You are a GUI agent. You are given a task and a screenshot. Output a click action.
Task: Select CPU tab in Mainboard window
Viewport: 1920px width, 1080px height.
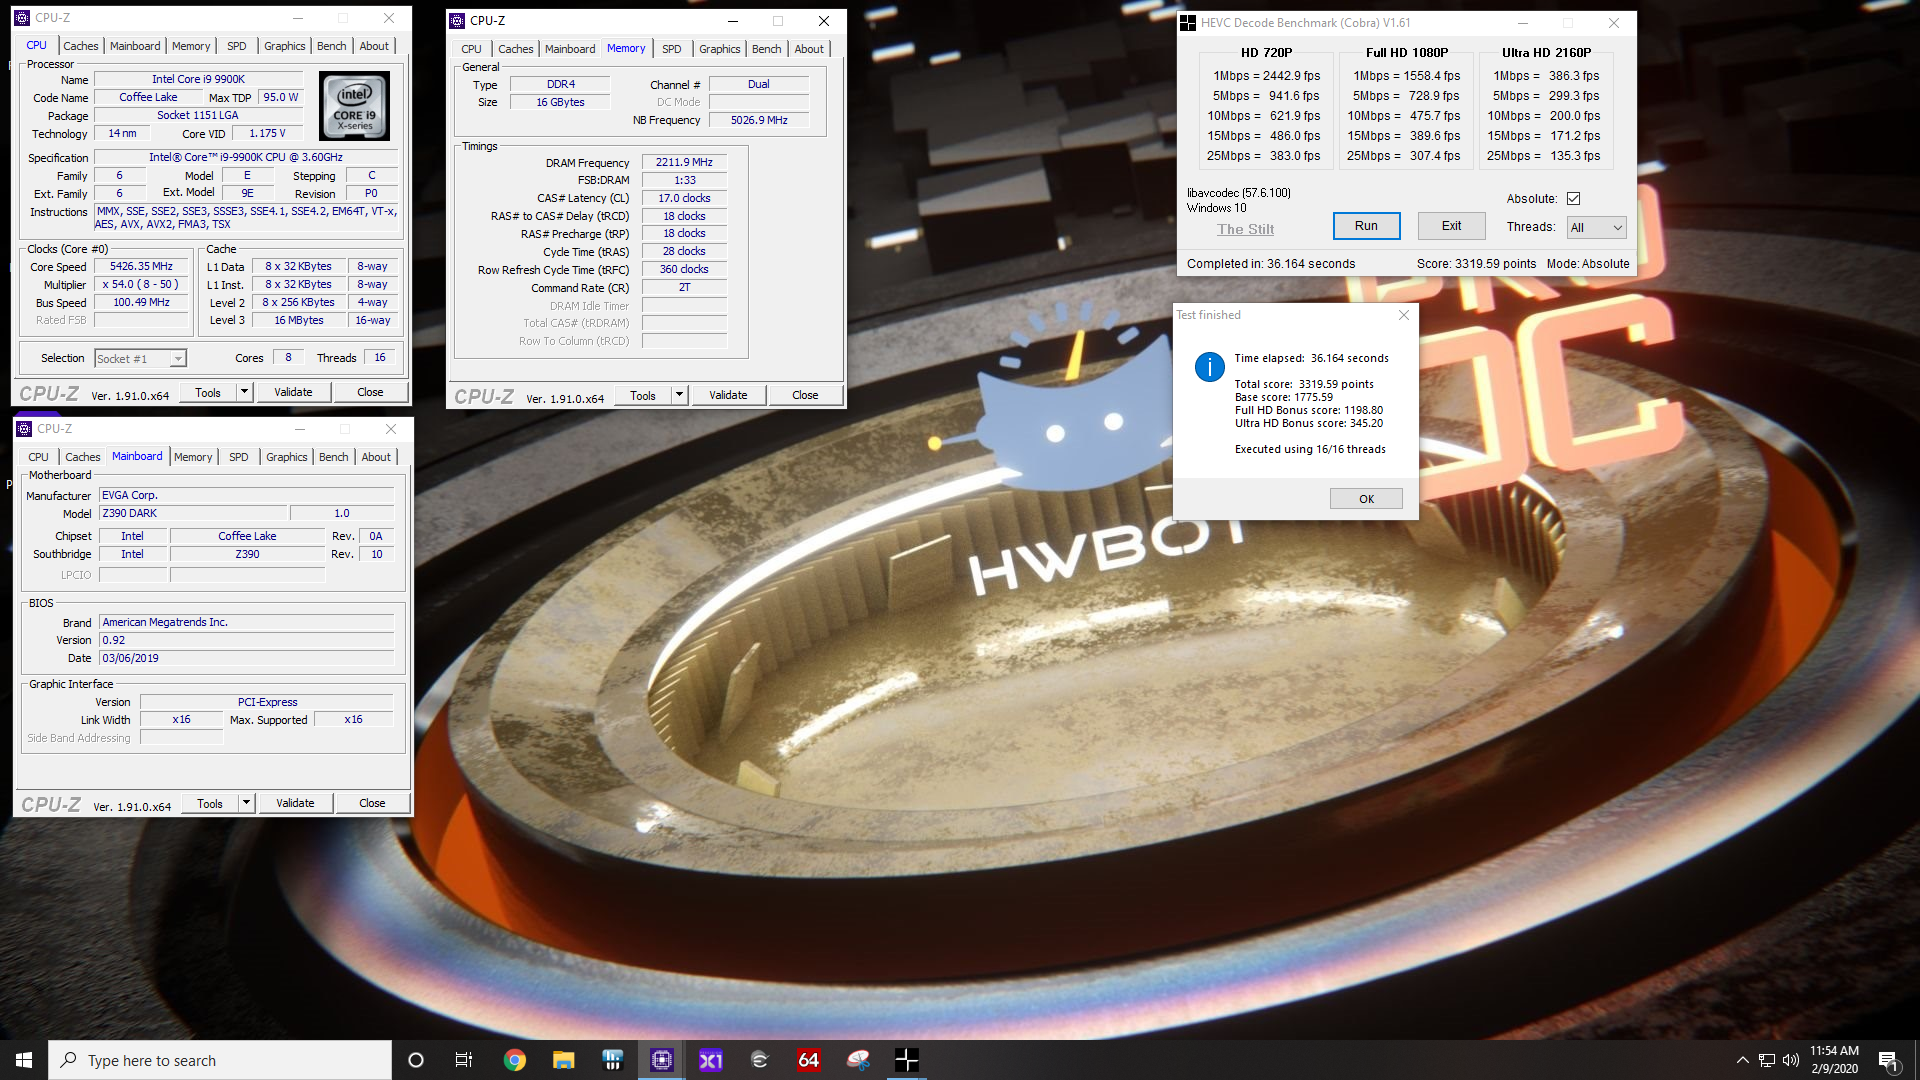click(x=38, y=457)
